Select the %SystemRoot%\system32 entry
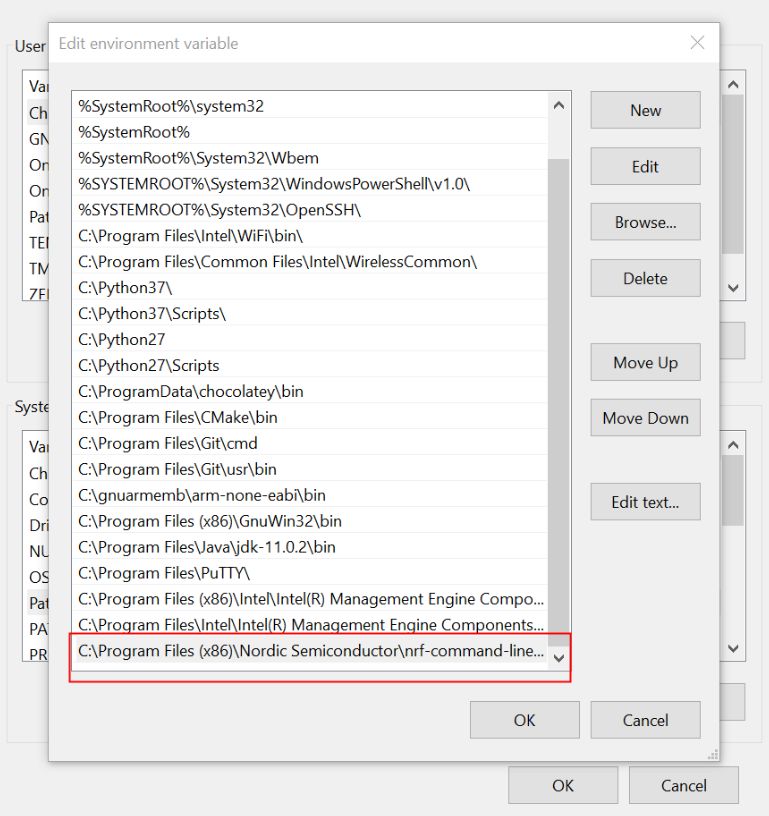 point(171,106)
